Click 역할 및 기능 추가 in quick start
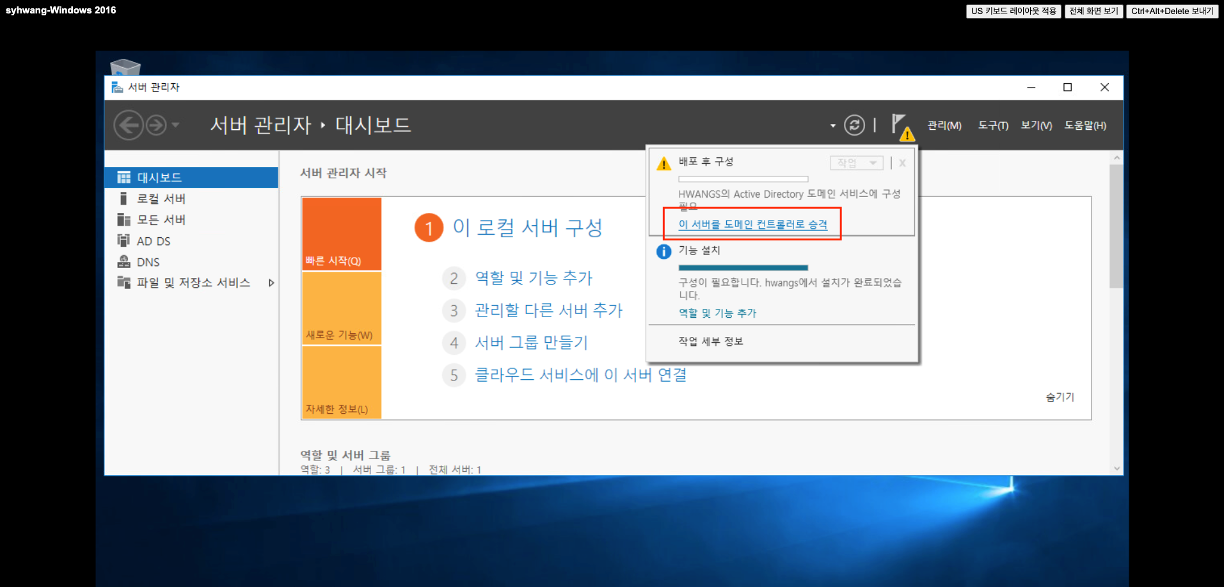1224x588 pixels. pyautogui.click(x=533, y=278)
